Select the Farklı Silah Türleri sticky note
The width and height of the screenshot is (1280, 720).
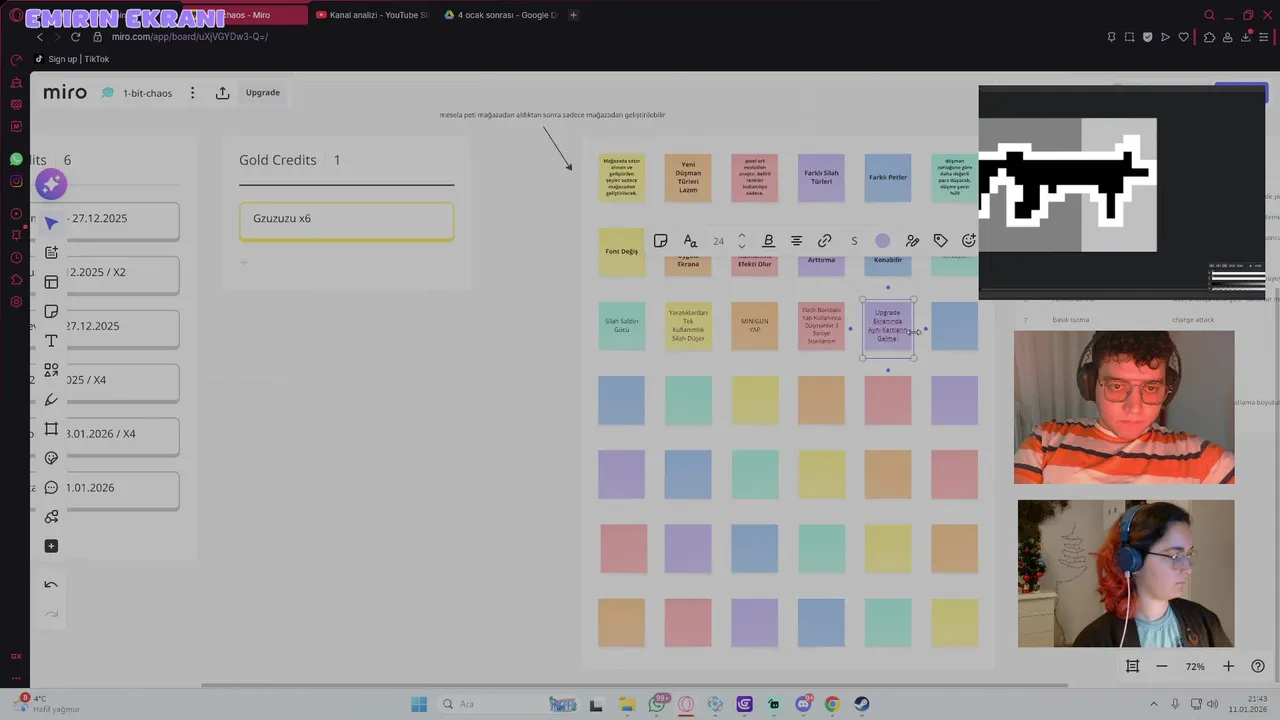(x=821, y=177)
